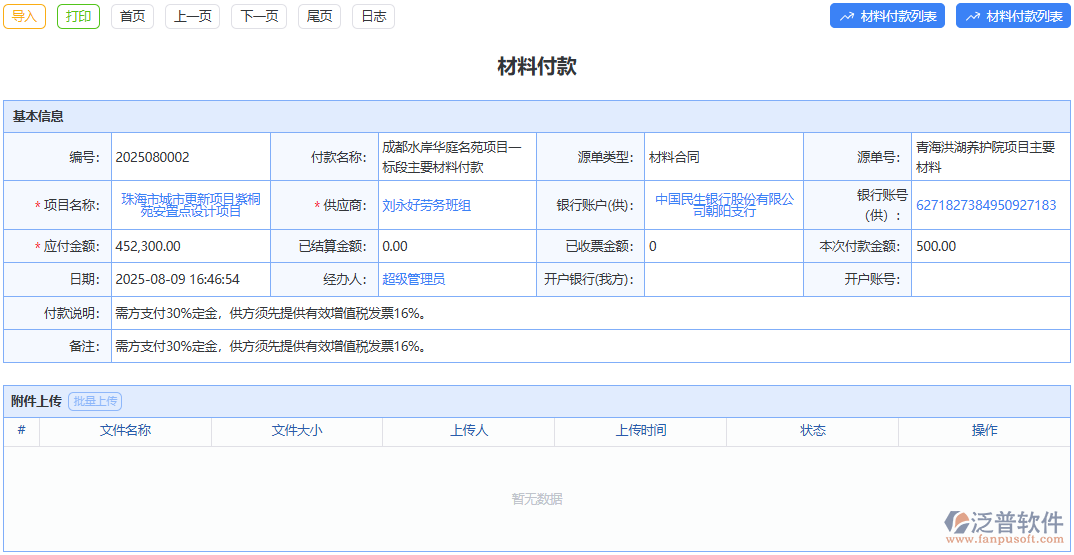1074x555 pixels.
Task: Open handler link 超级管理员
Action: click(414, 279)
